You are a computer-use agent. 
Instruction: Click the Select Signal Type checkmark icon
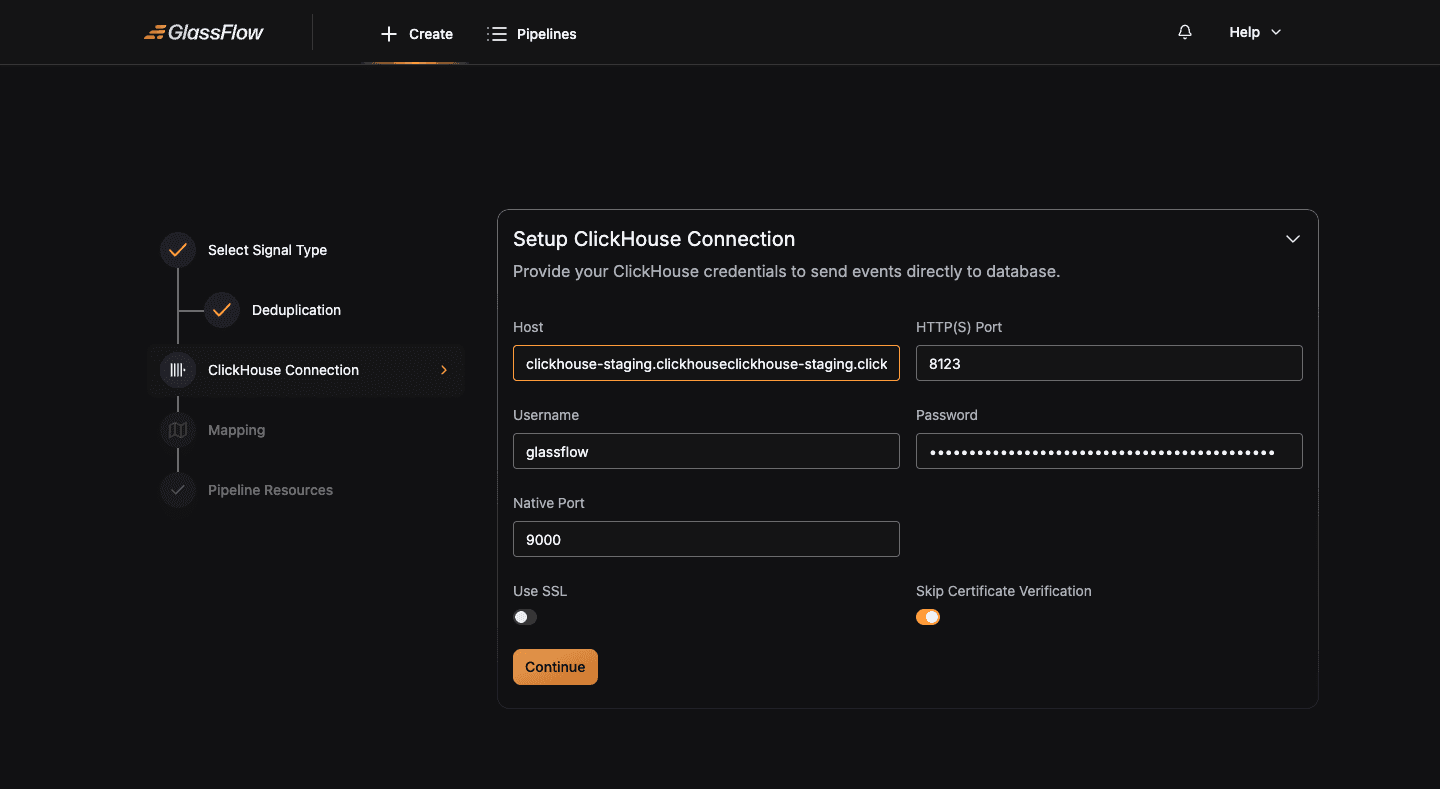(x=178, y=250)
